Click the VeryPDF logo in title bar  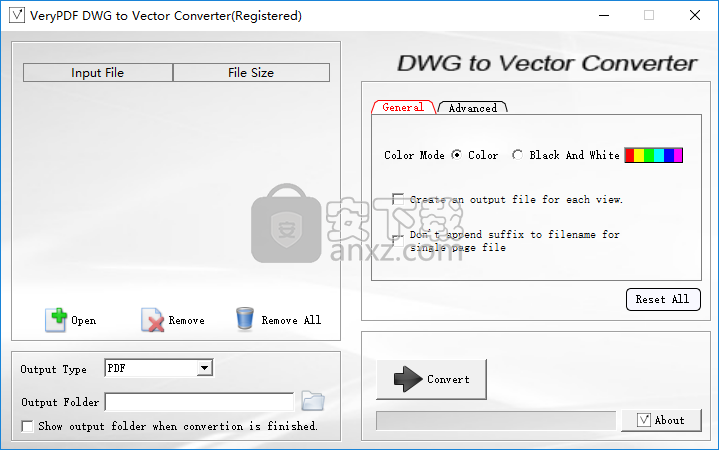[x=17, y=15]
